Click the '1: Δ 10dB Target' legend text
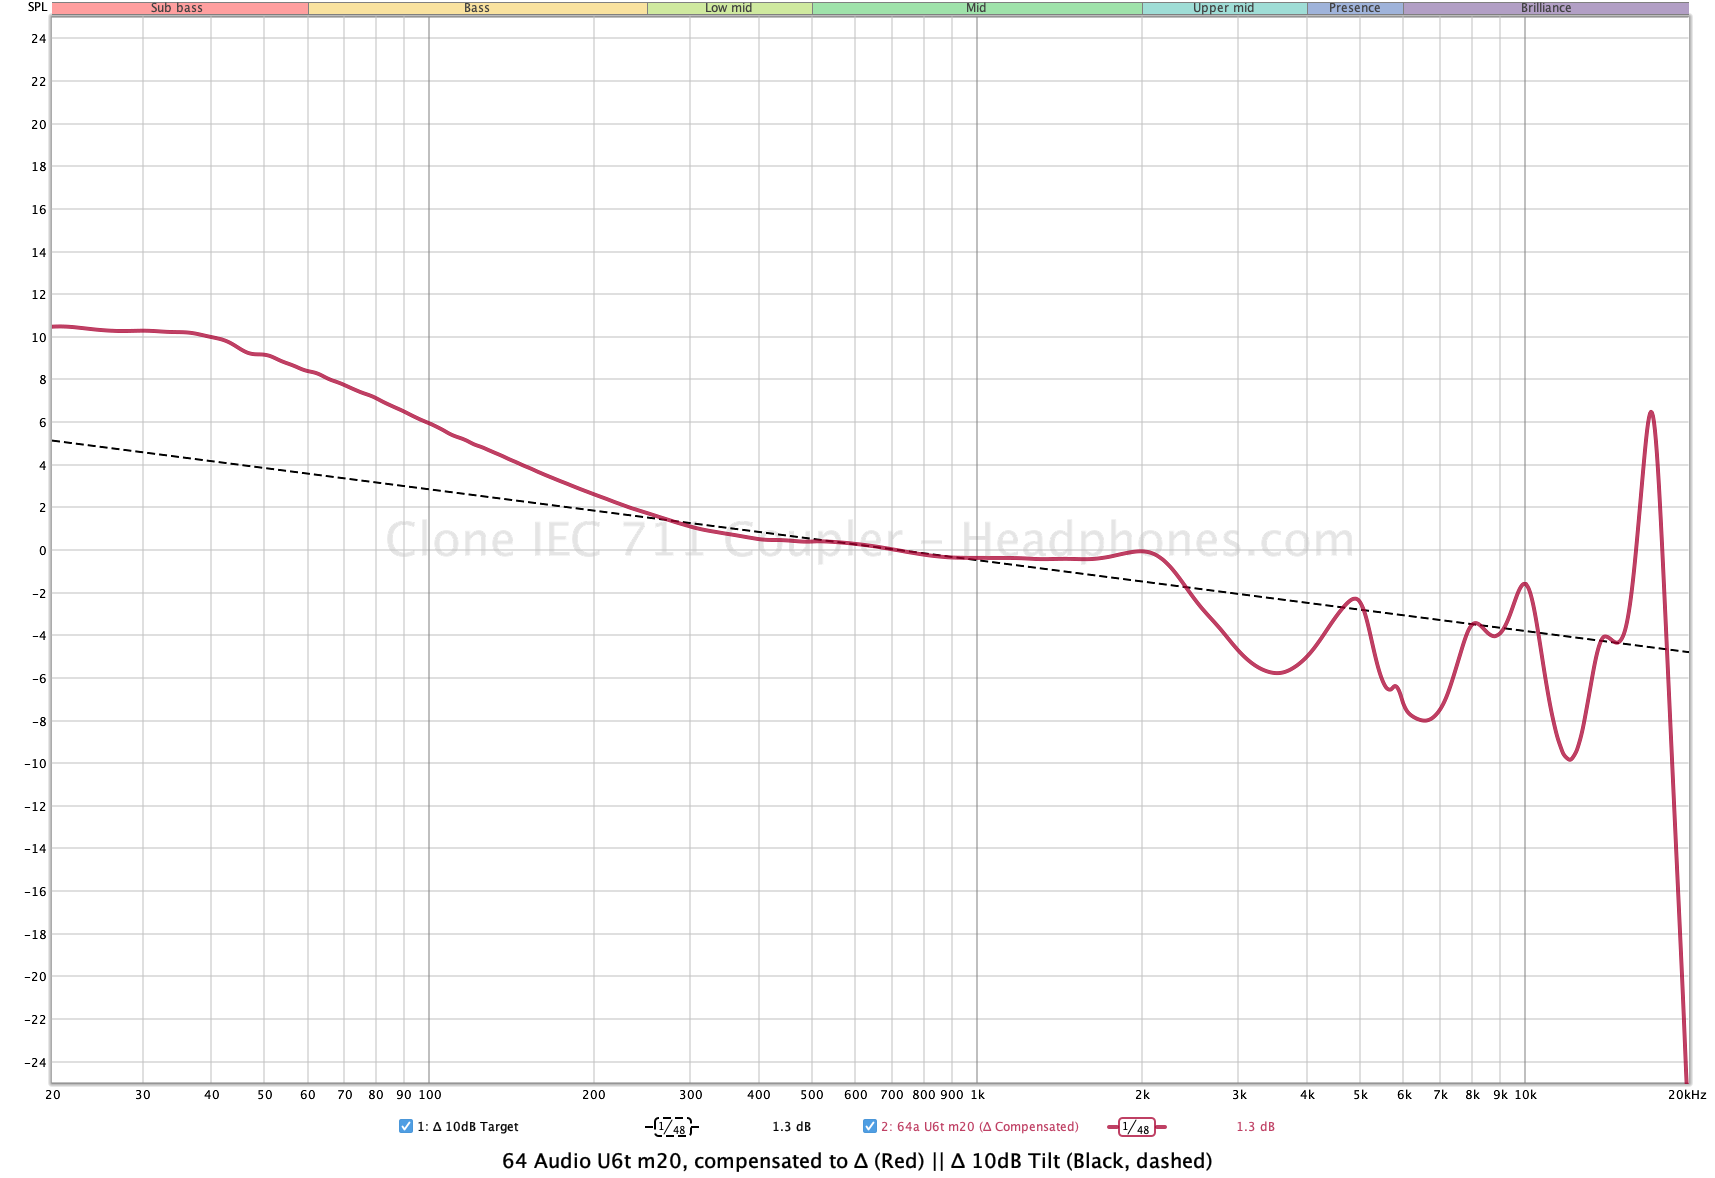 coord(468,1127)
